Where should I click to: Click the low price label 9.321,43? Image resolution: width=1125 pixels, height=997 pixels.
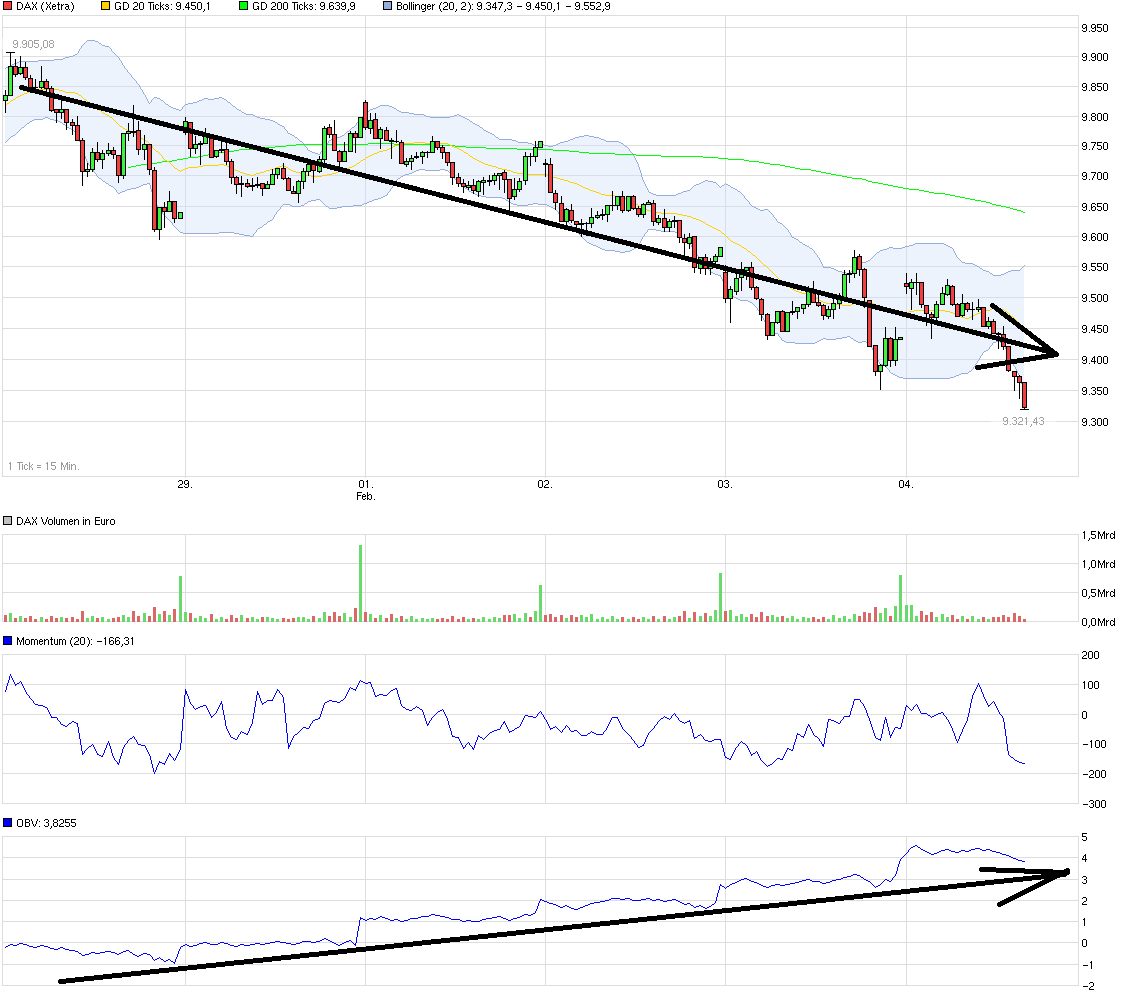pos(1023,422)
